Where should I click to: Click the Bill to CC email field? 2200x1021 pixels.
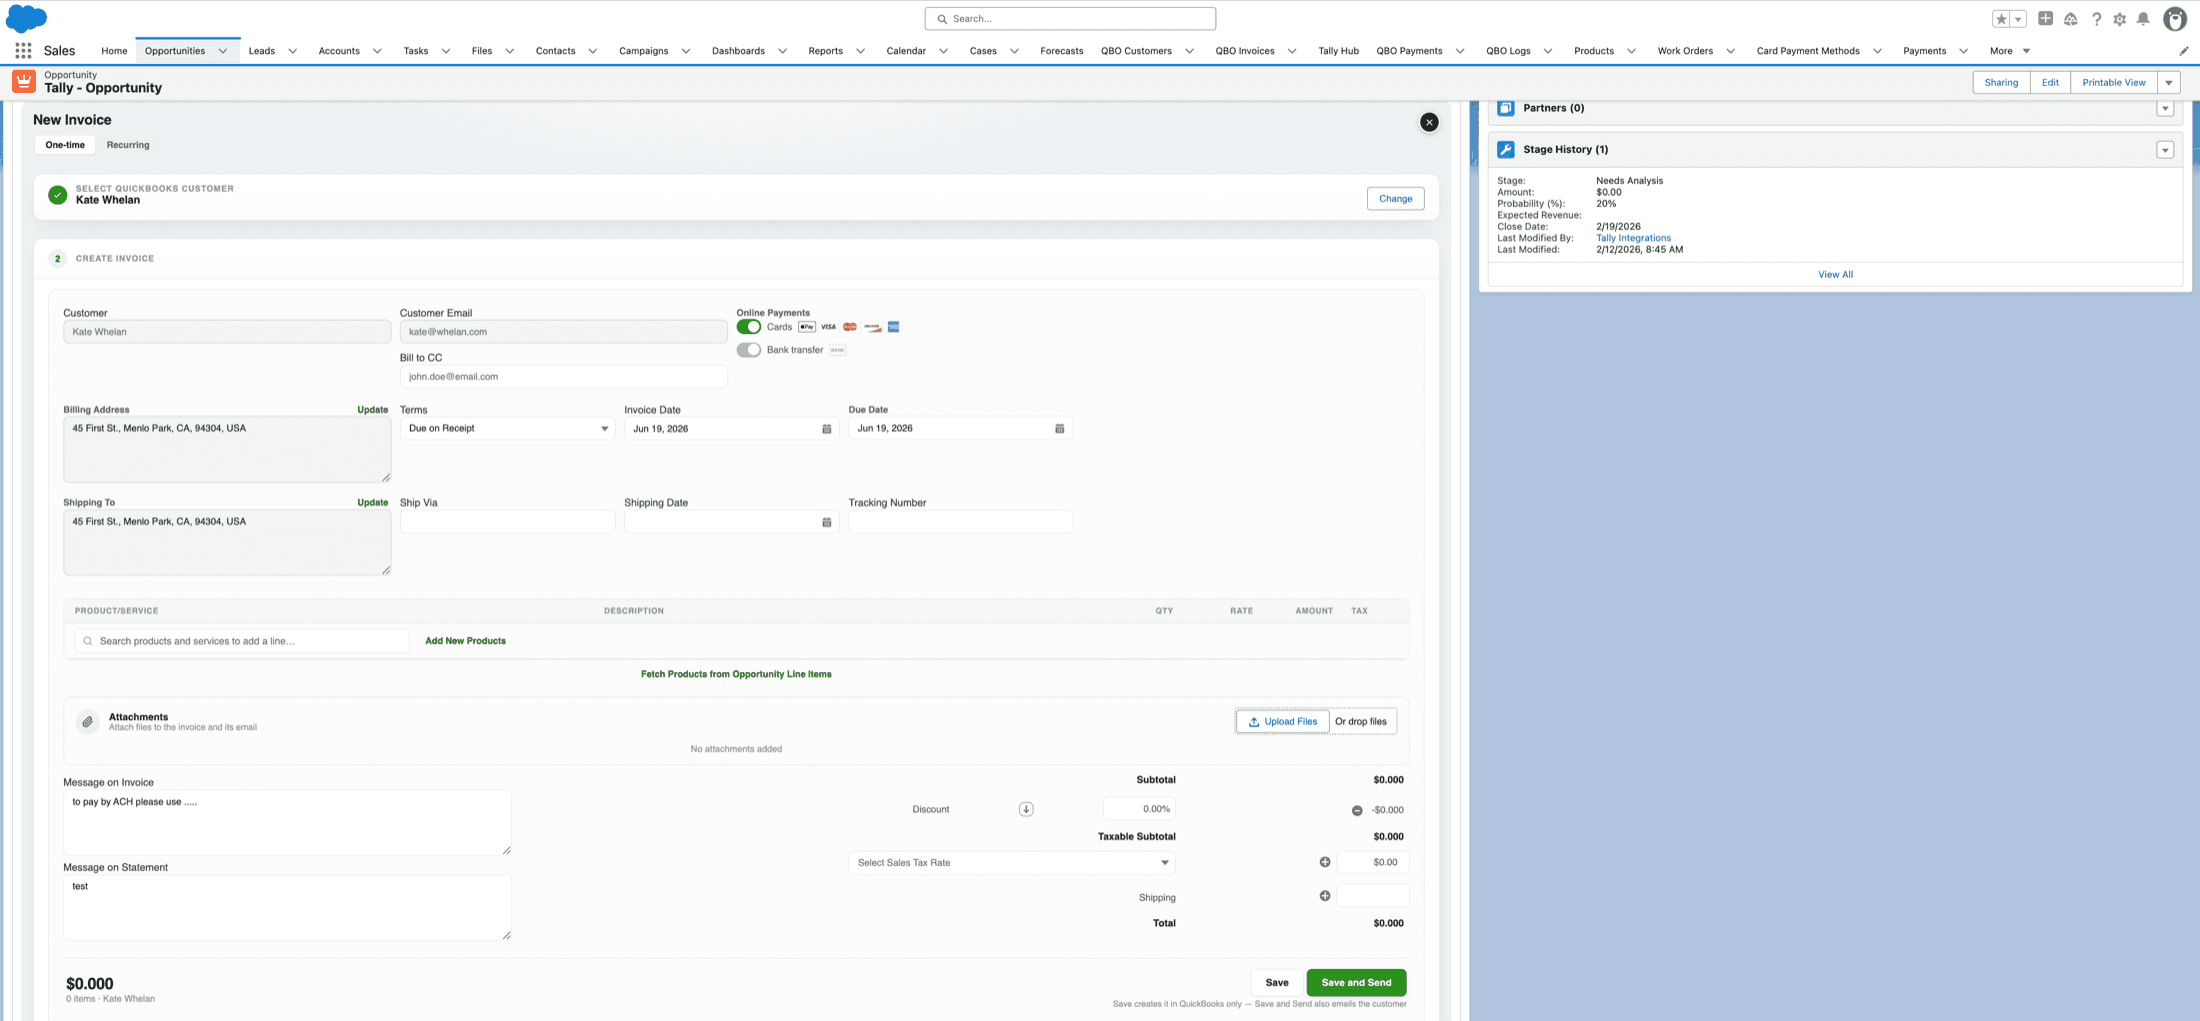(x=563, y=377)
